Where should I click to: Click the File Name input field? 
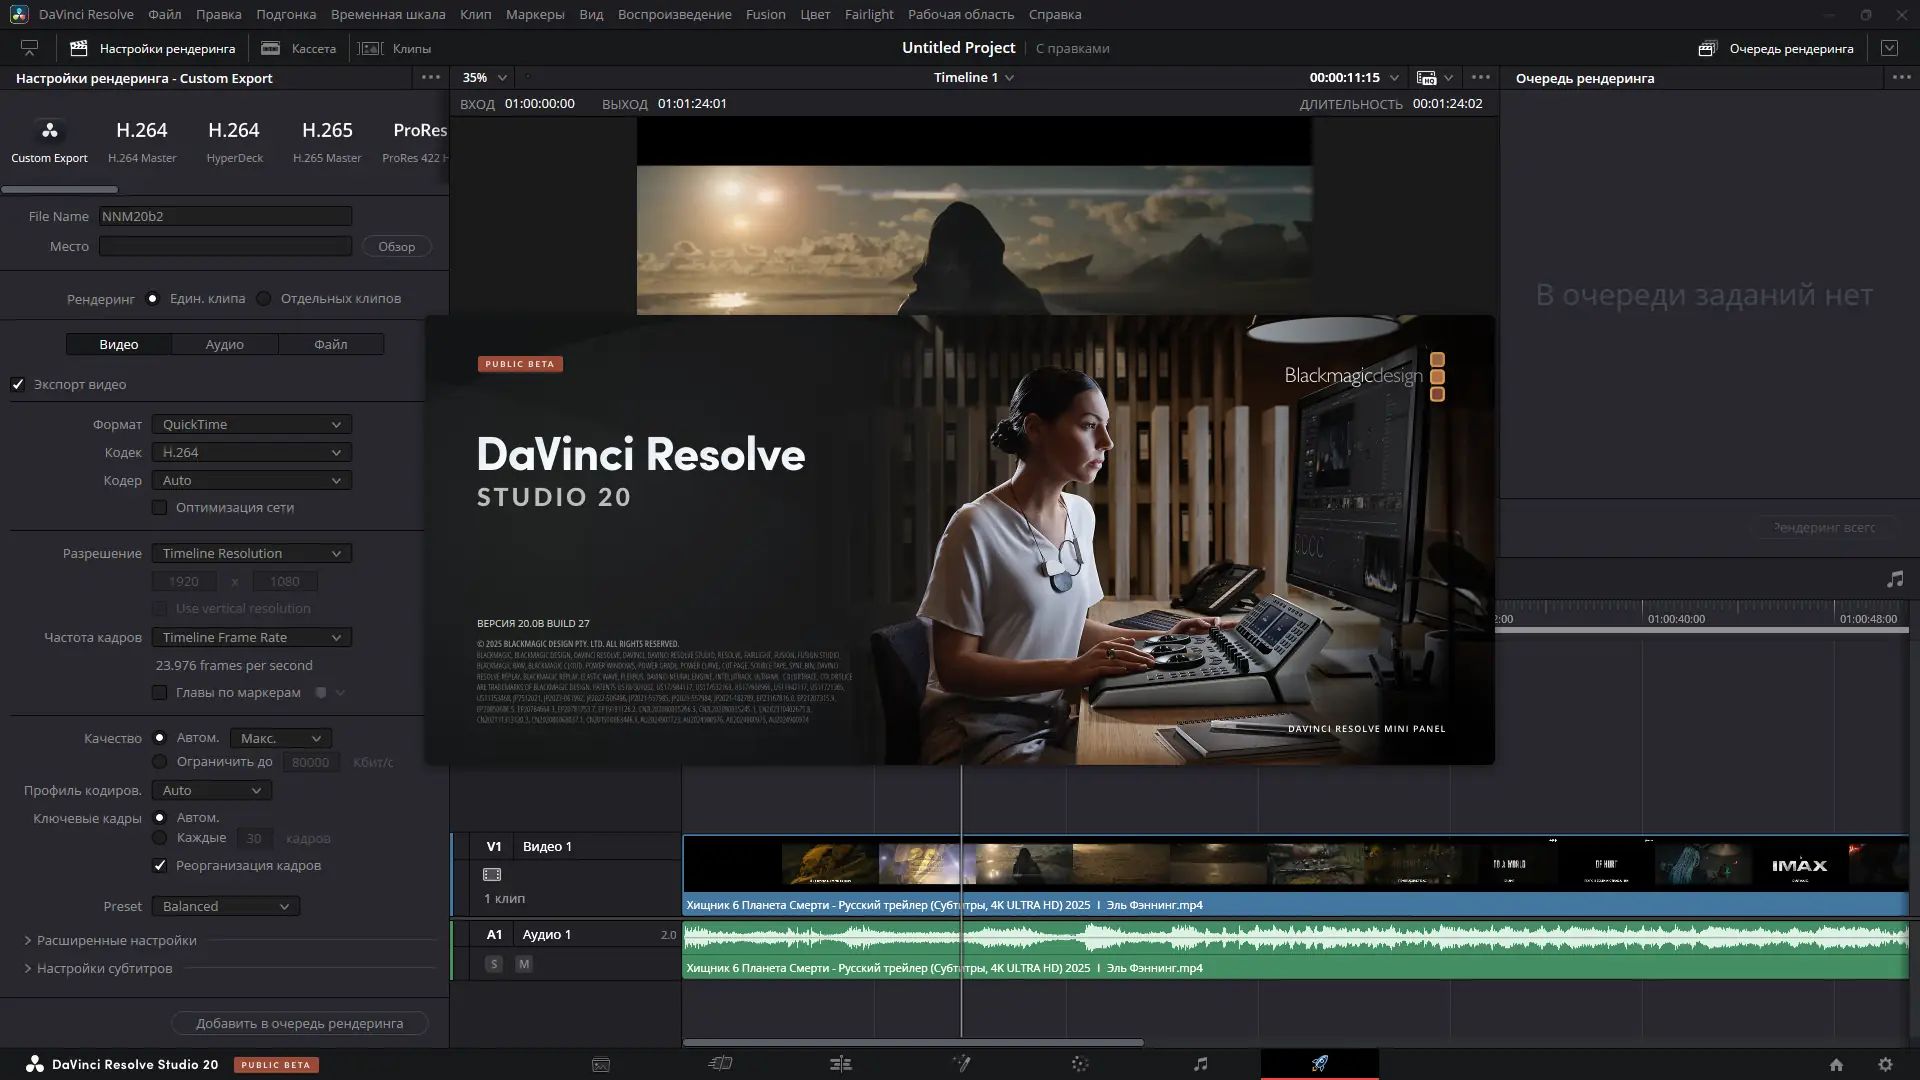[x=225, y=216]
